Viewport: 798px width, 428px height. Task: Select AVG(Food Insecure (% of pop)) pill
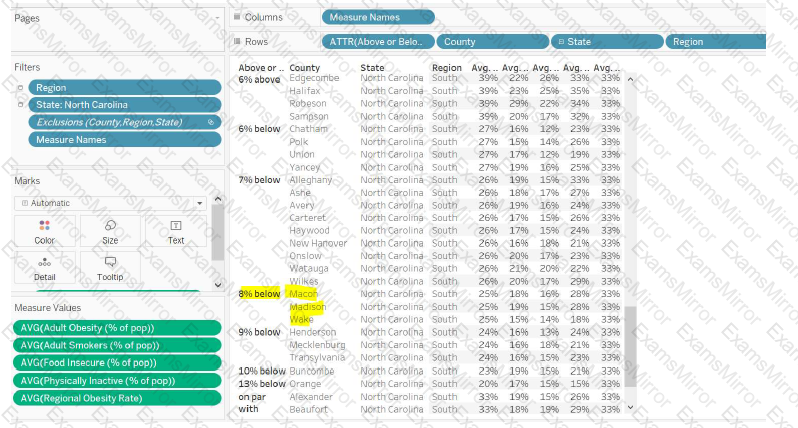pyautogui.click(x=117, y=363)
